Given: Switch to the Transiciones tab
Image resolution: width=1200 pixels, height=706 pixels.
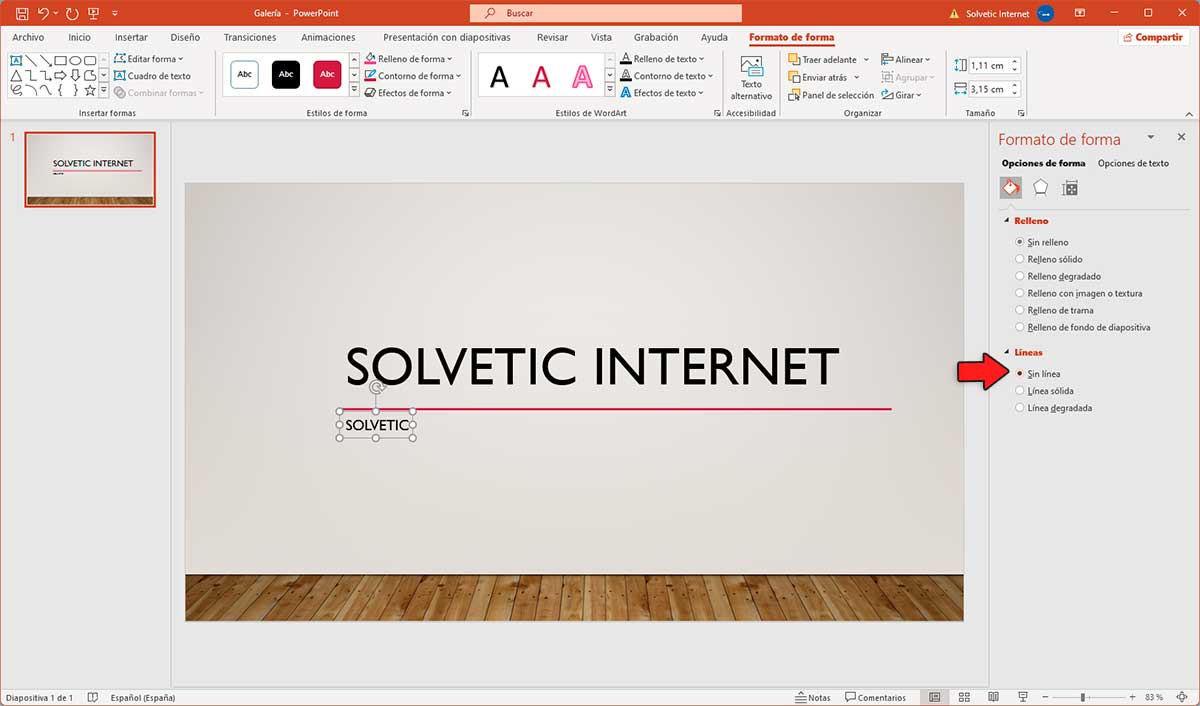Looking at the screenshot, I should [x=250, y=37].
